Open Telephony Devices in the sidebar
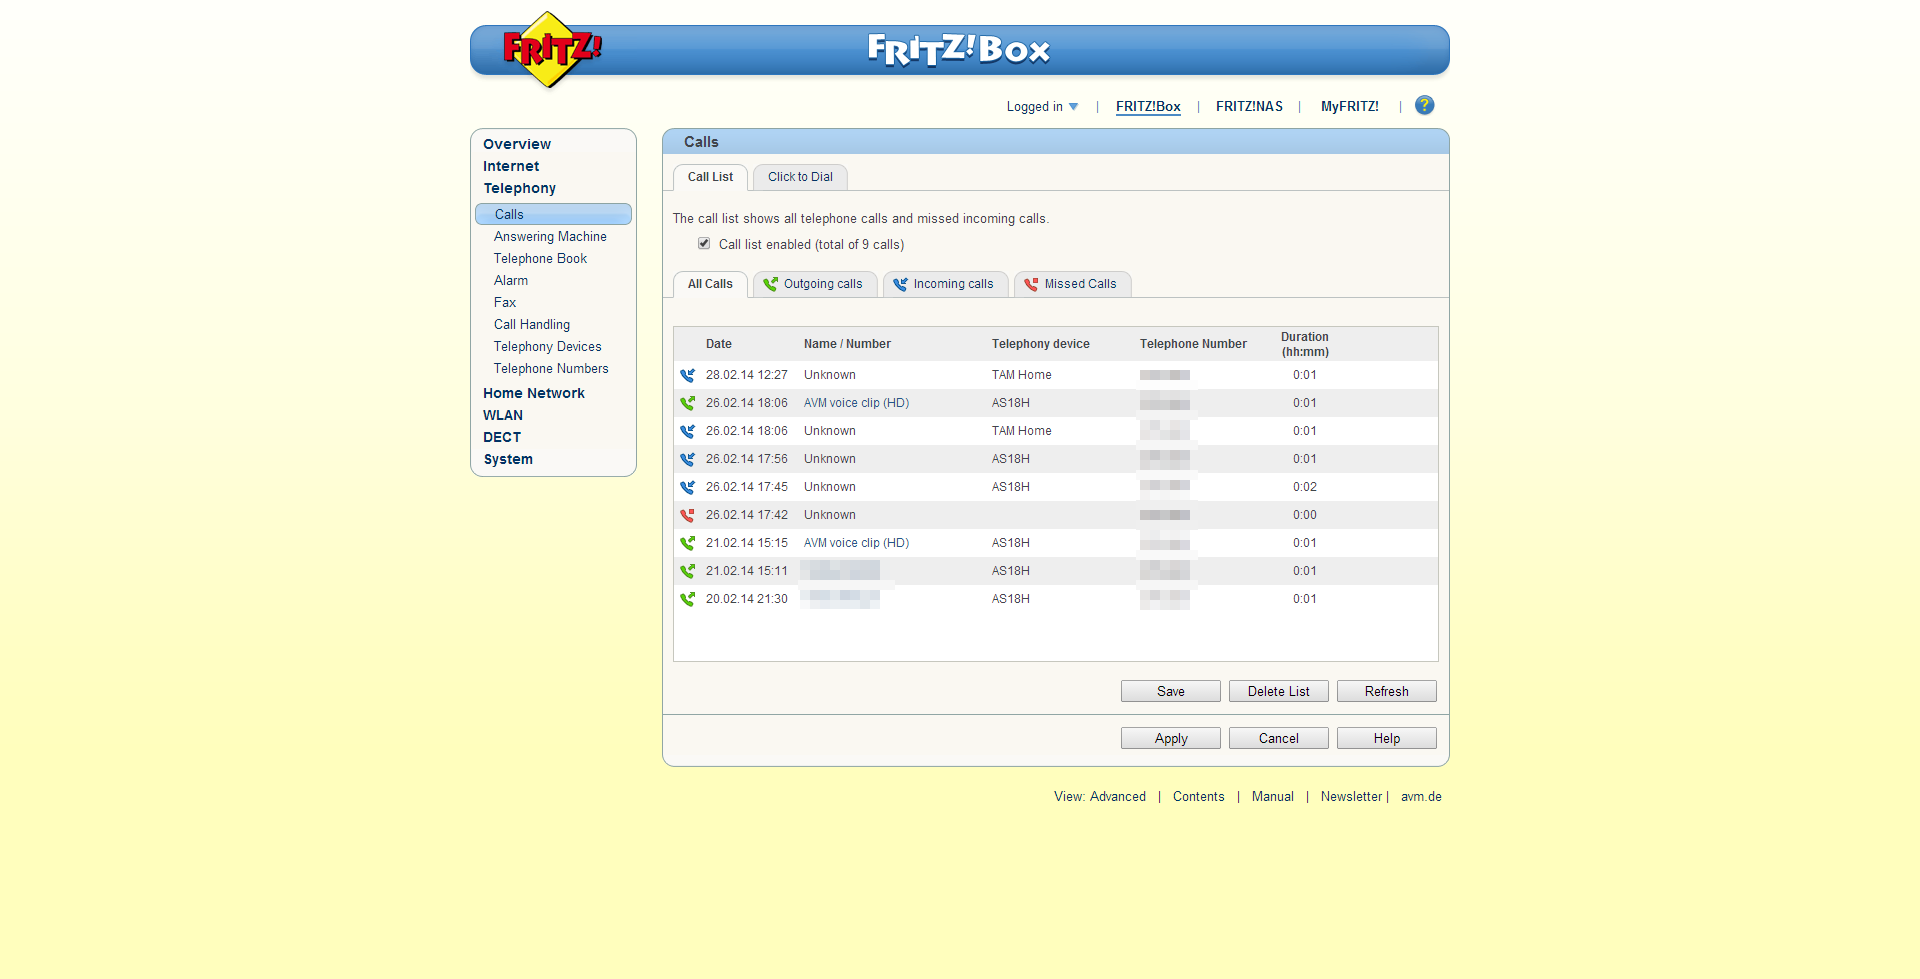This screenshot has height=979, width=1920. [548, 347]
